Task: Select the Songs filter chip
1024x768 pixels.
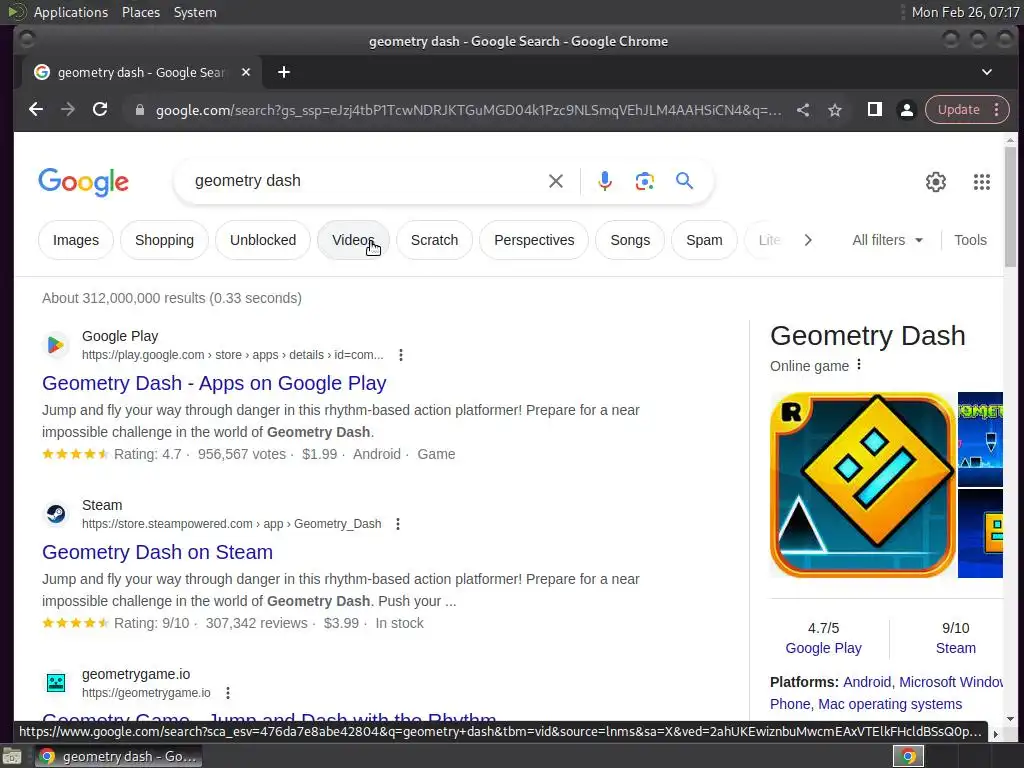Action: coord(630,240)
